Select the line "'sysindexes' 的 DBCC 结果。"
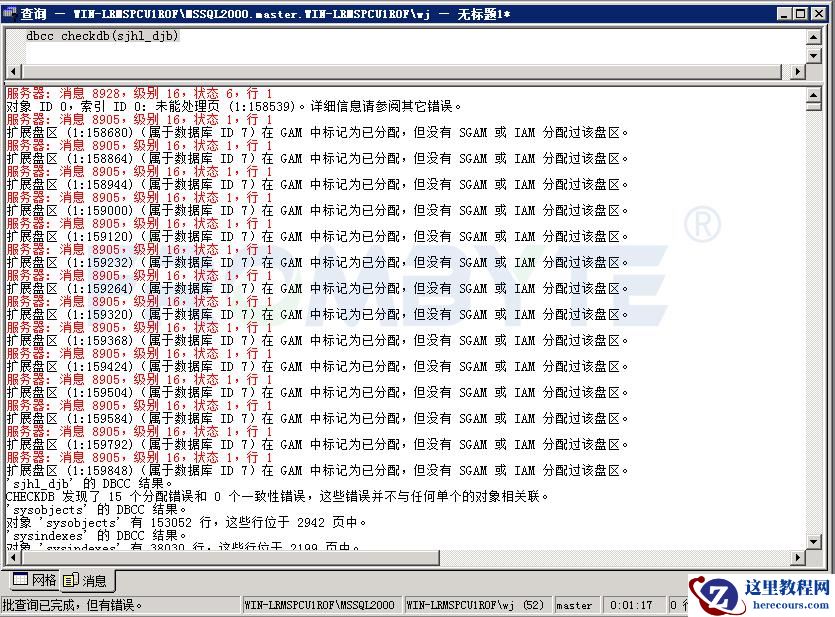Screen dimensions: 835x617 [96, 536]
